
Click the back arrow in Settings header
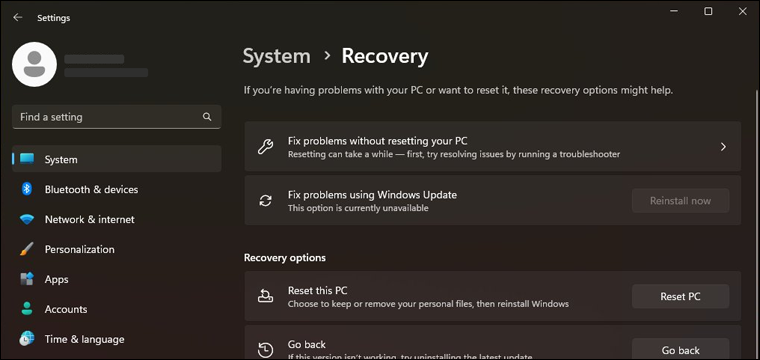(18, 17)
